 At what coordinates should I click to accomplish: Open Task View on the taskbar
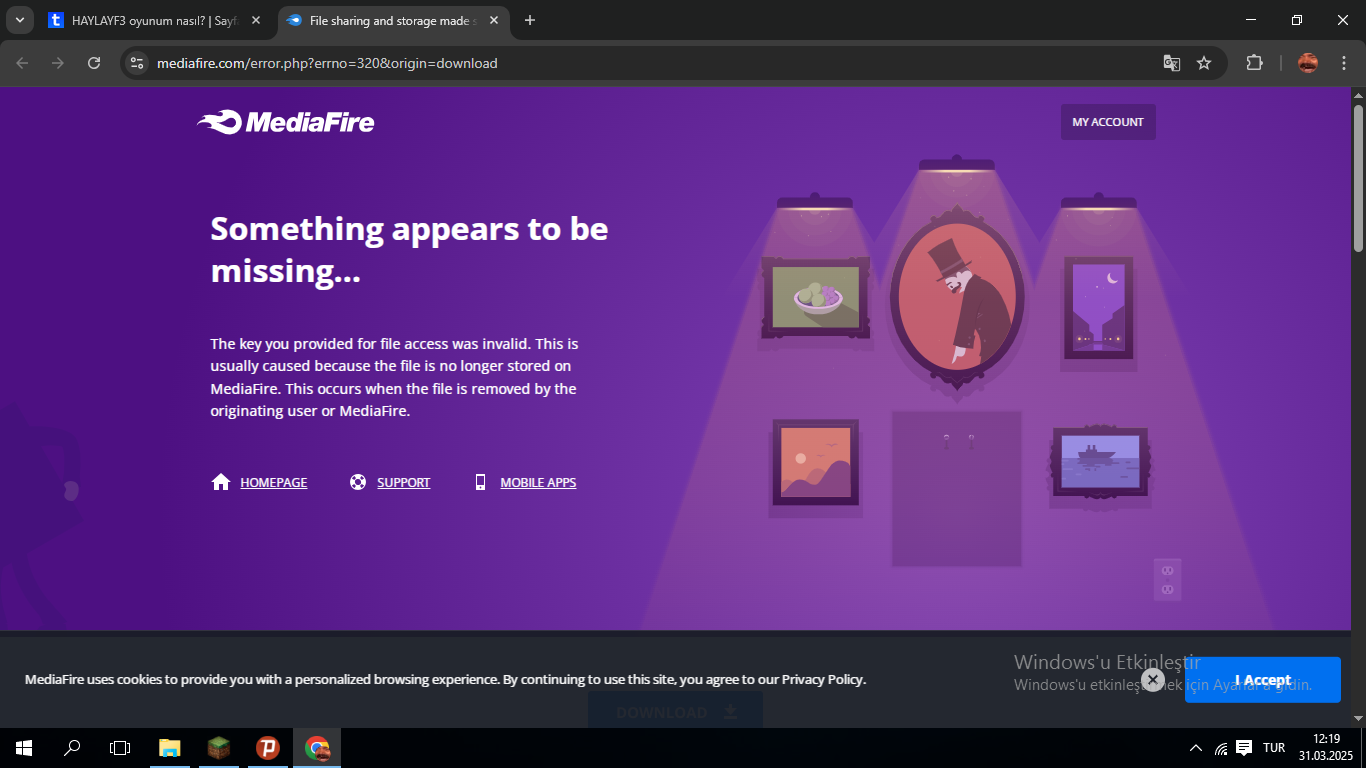[120, 748]
